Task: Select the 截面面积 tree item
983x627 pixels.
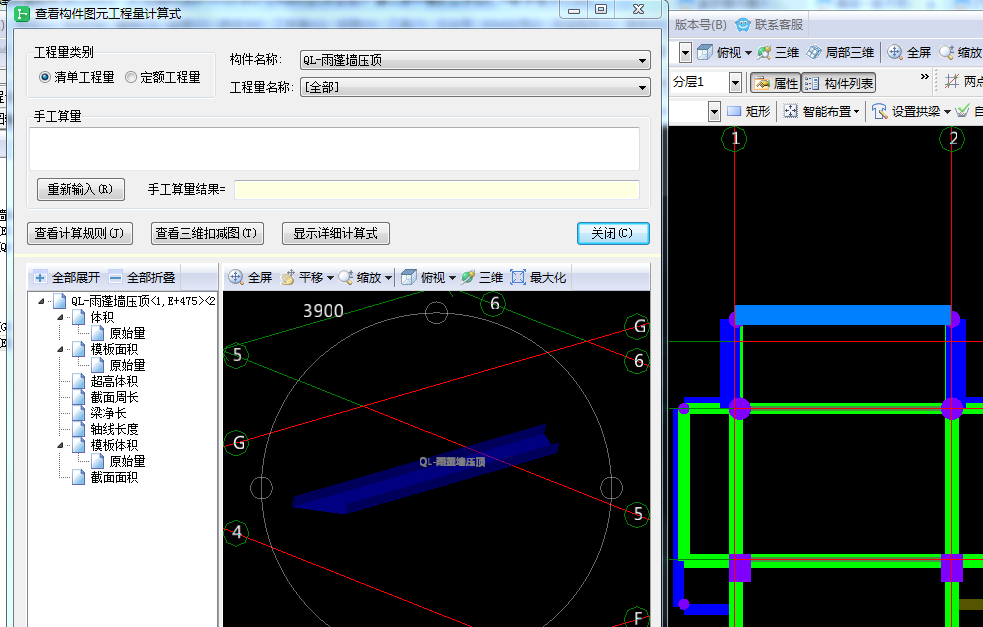Action: (113, 477)
